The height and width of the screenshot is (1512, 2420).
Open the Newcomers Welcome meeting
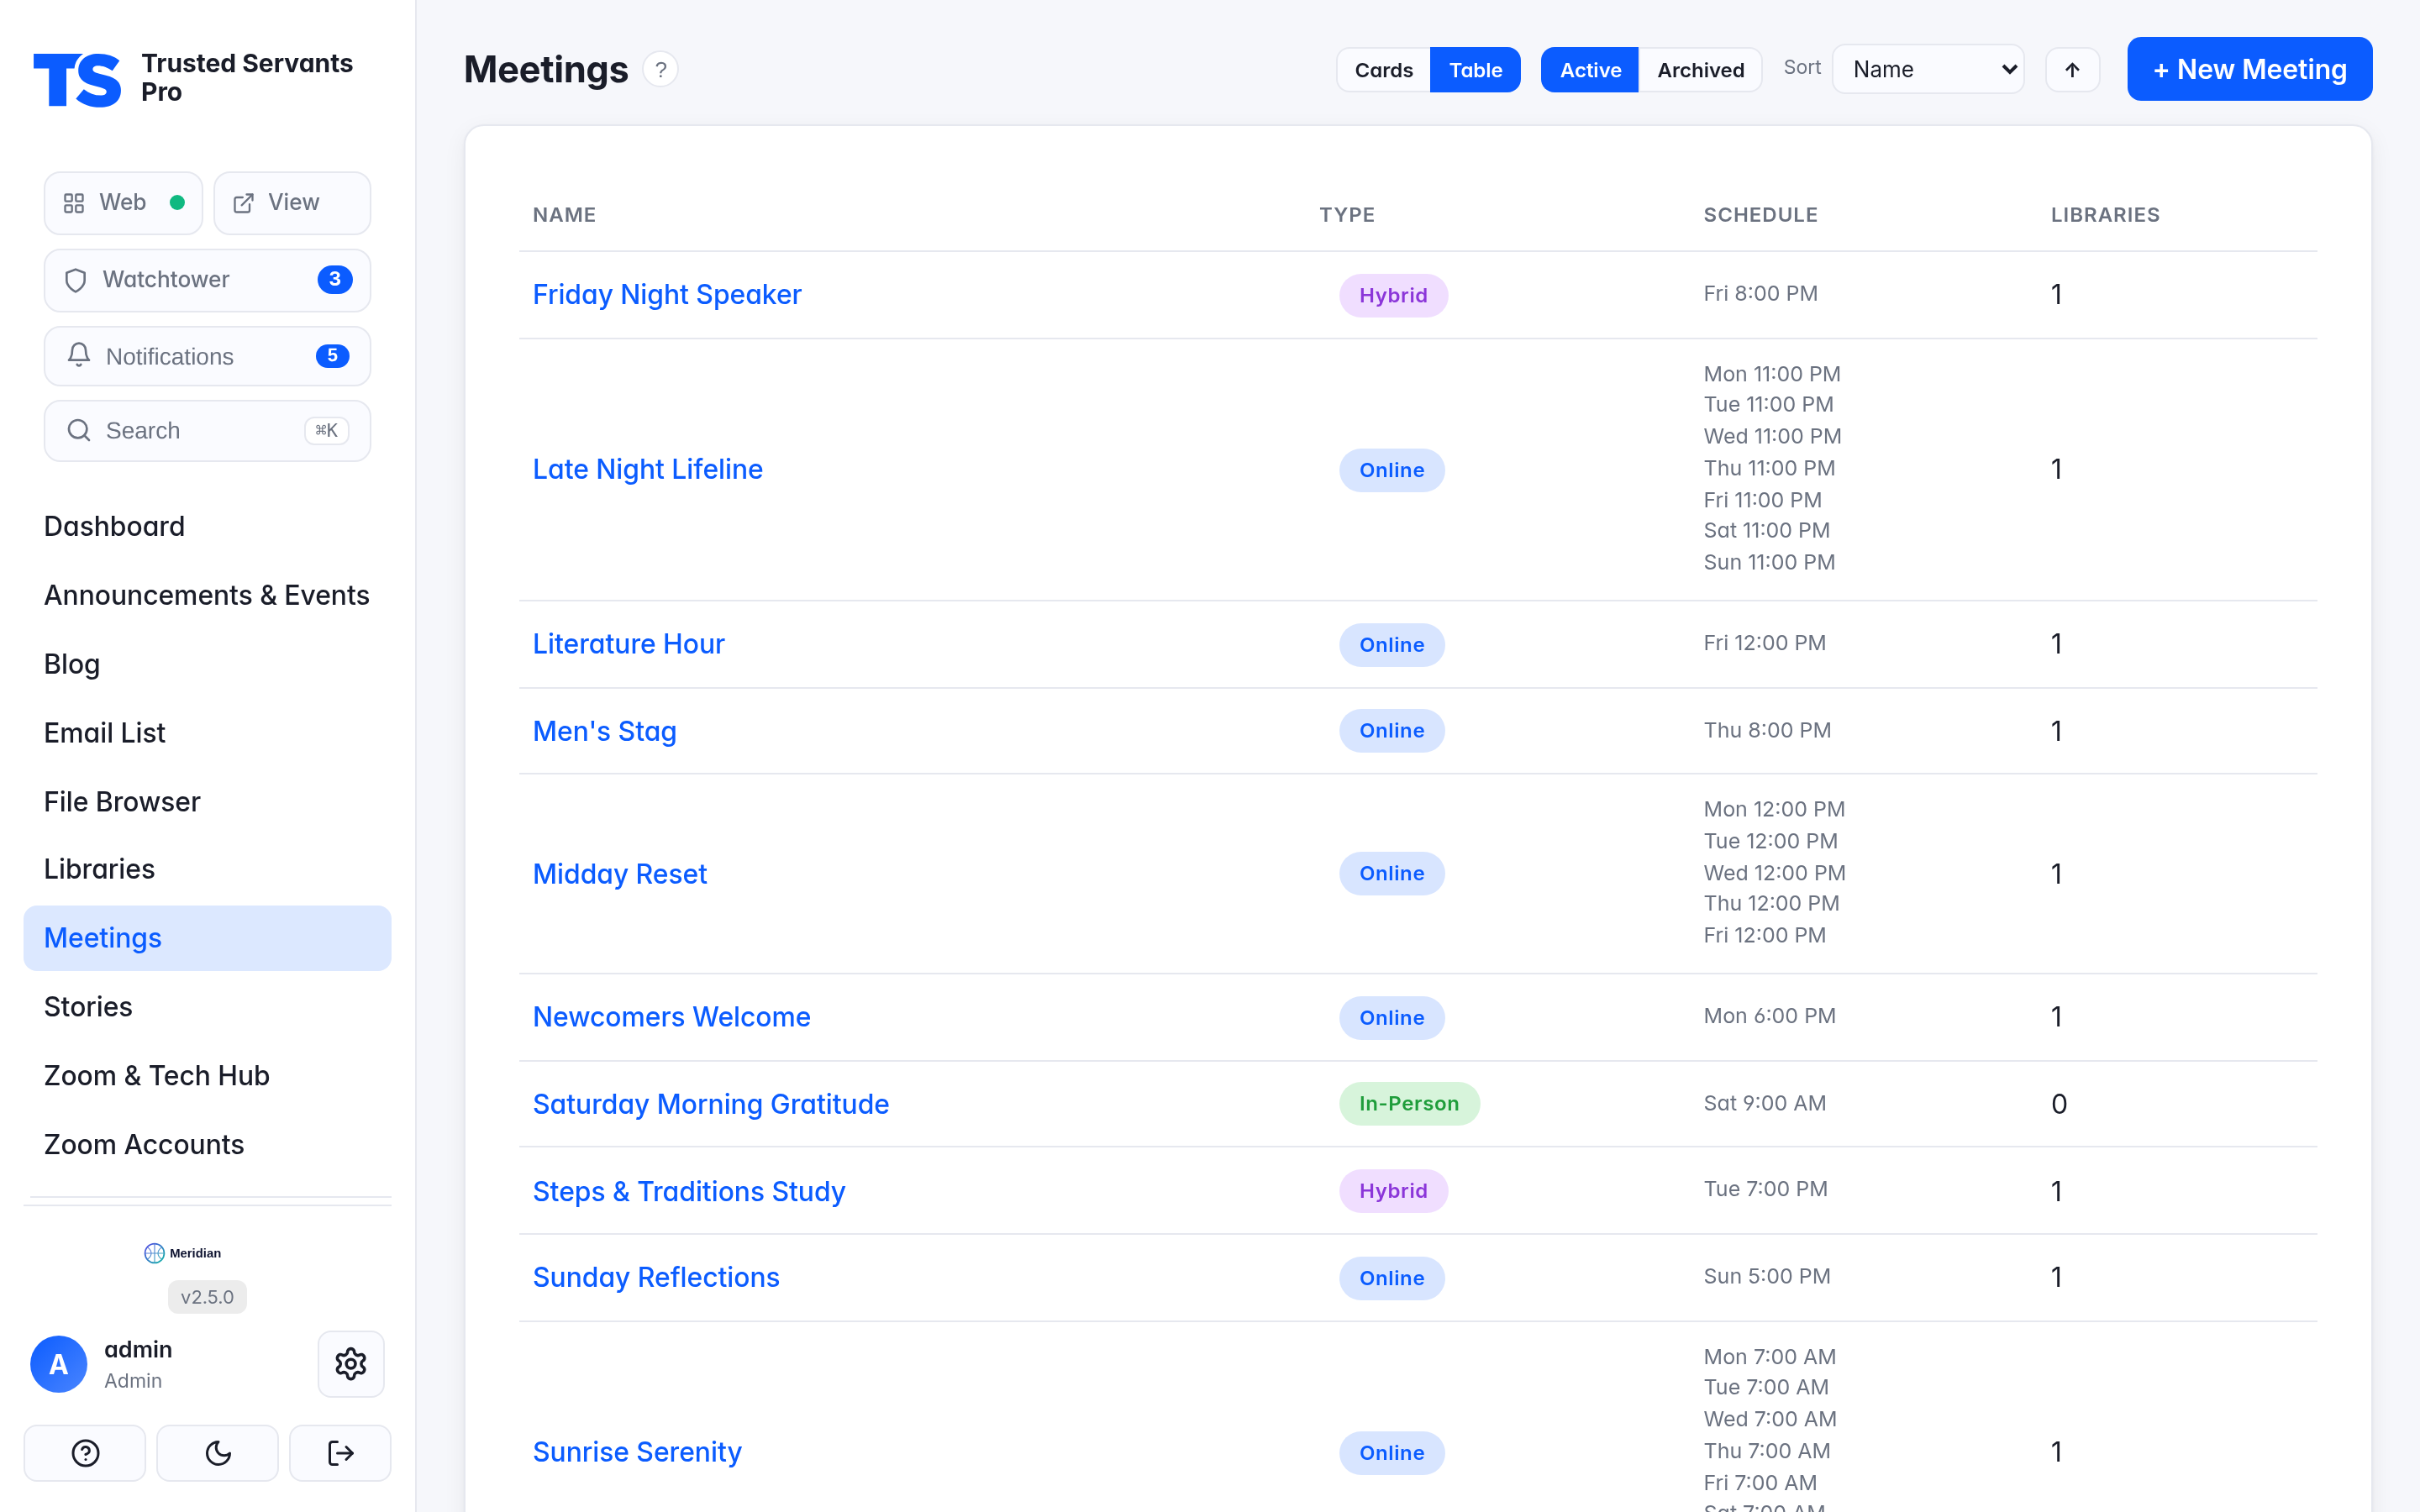(672, 1017)
